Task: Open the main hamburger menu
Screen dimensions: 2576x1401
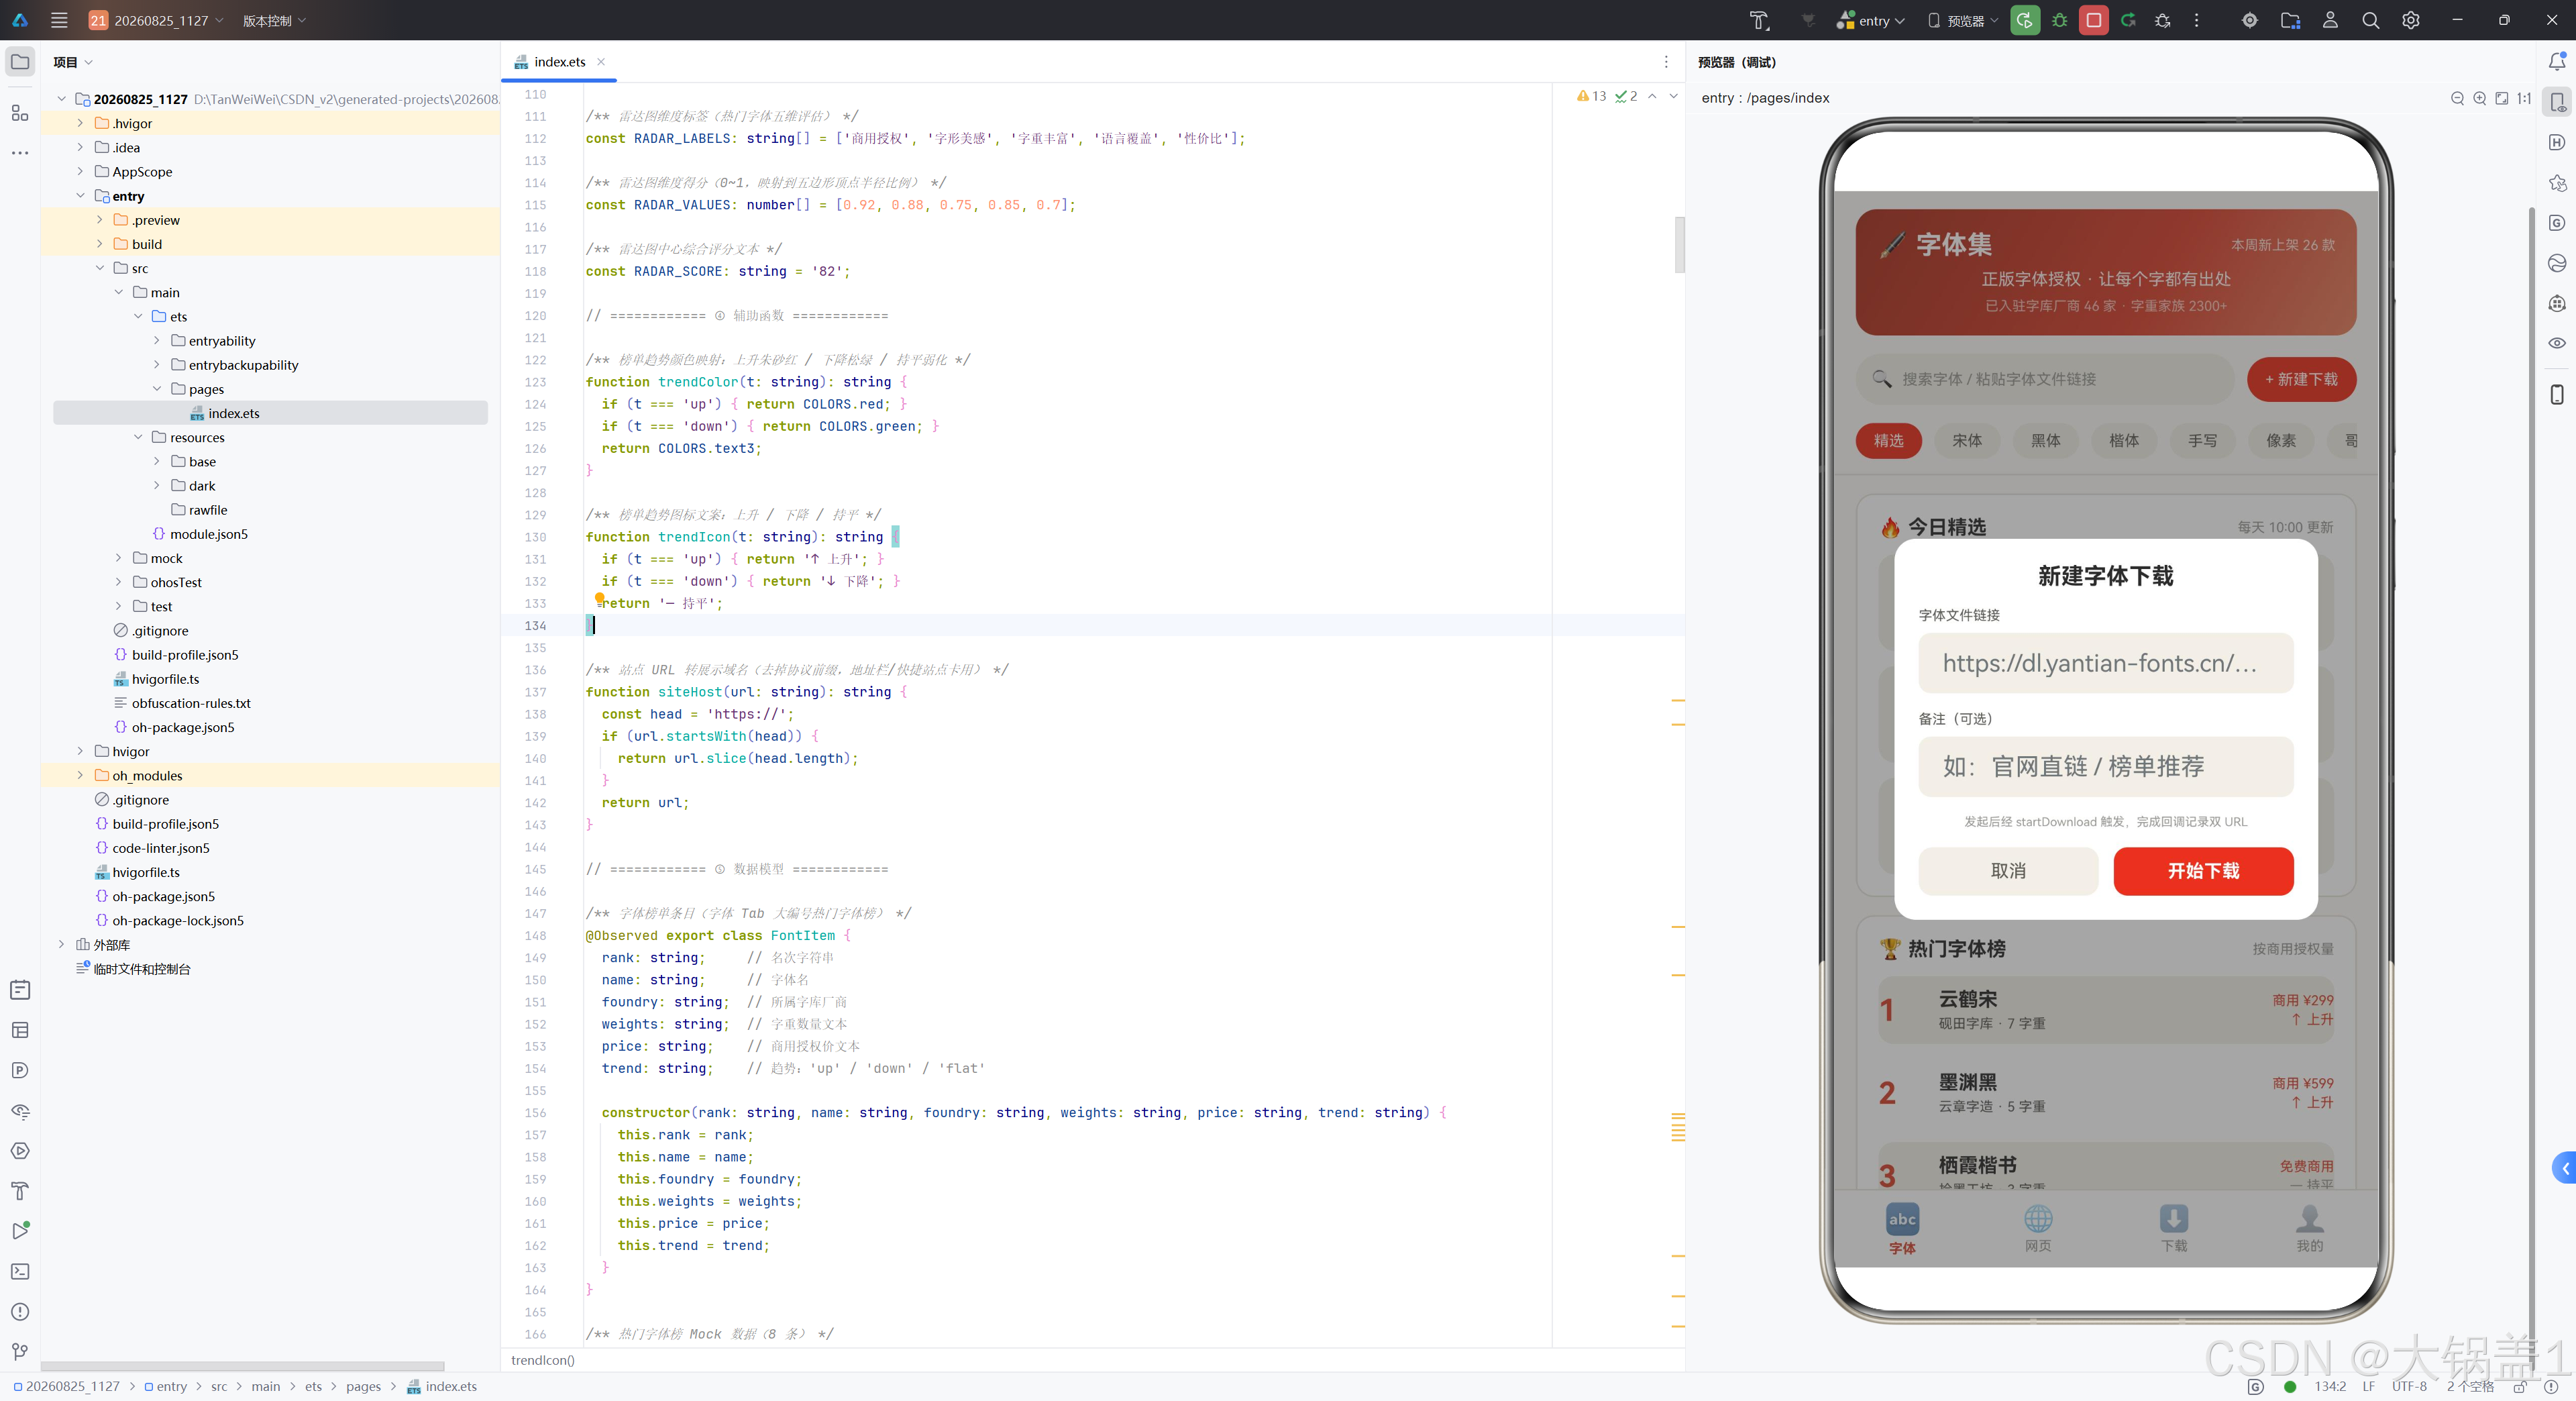Action: pyautogui.click(x=59, y=20)
